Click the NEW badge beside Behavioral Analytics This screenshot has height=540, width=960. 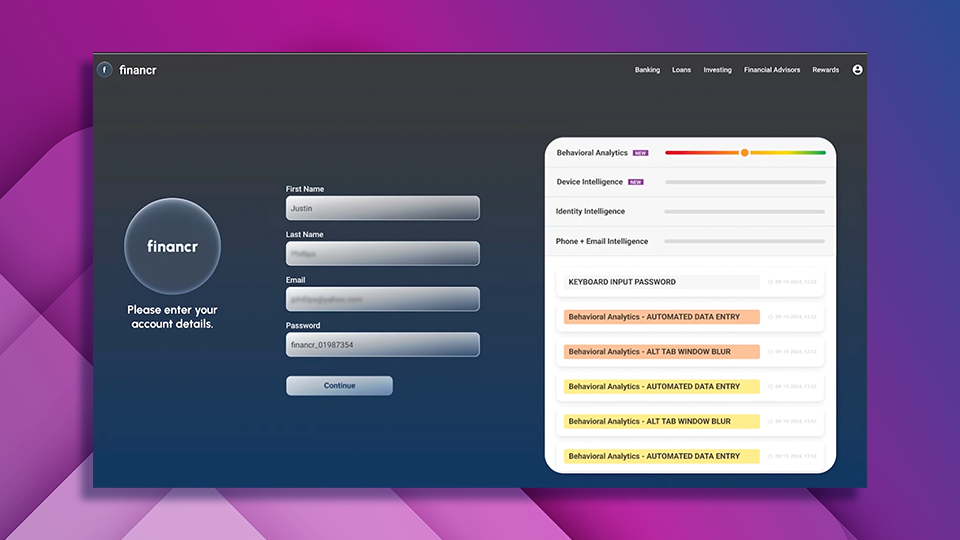coord(641,153)
